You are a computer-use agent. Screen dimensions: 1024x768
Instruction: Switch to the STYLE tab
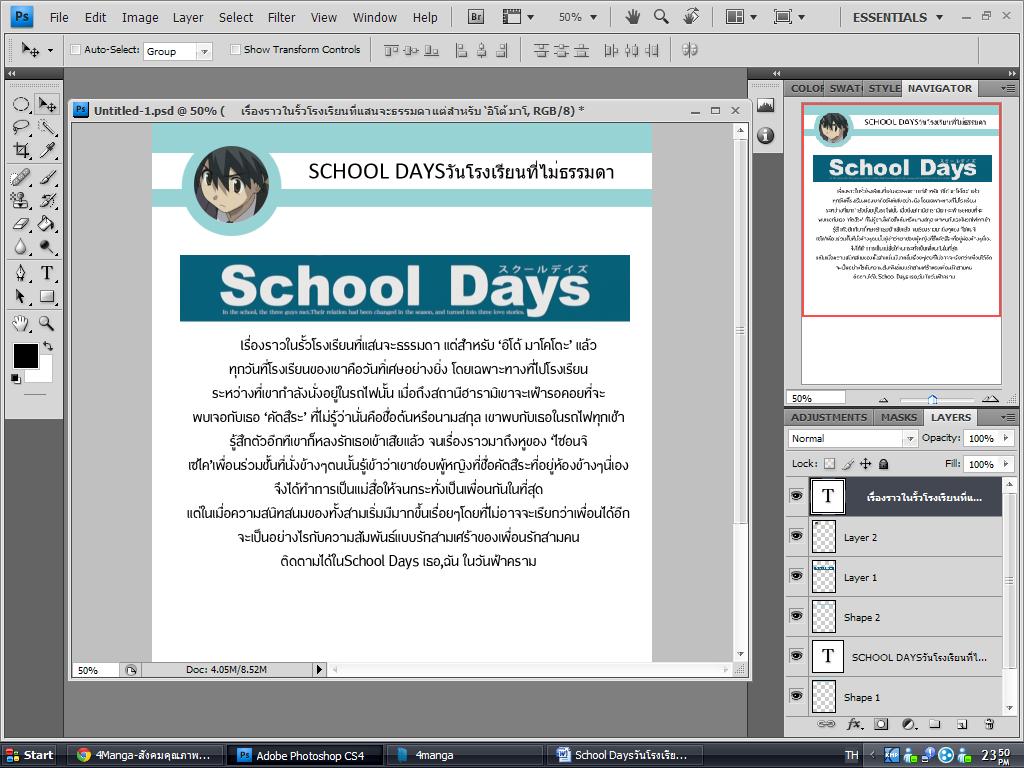click(884, 88)
